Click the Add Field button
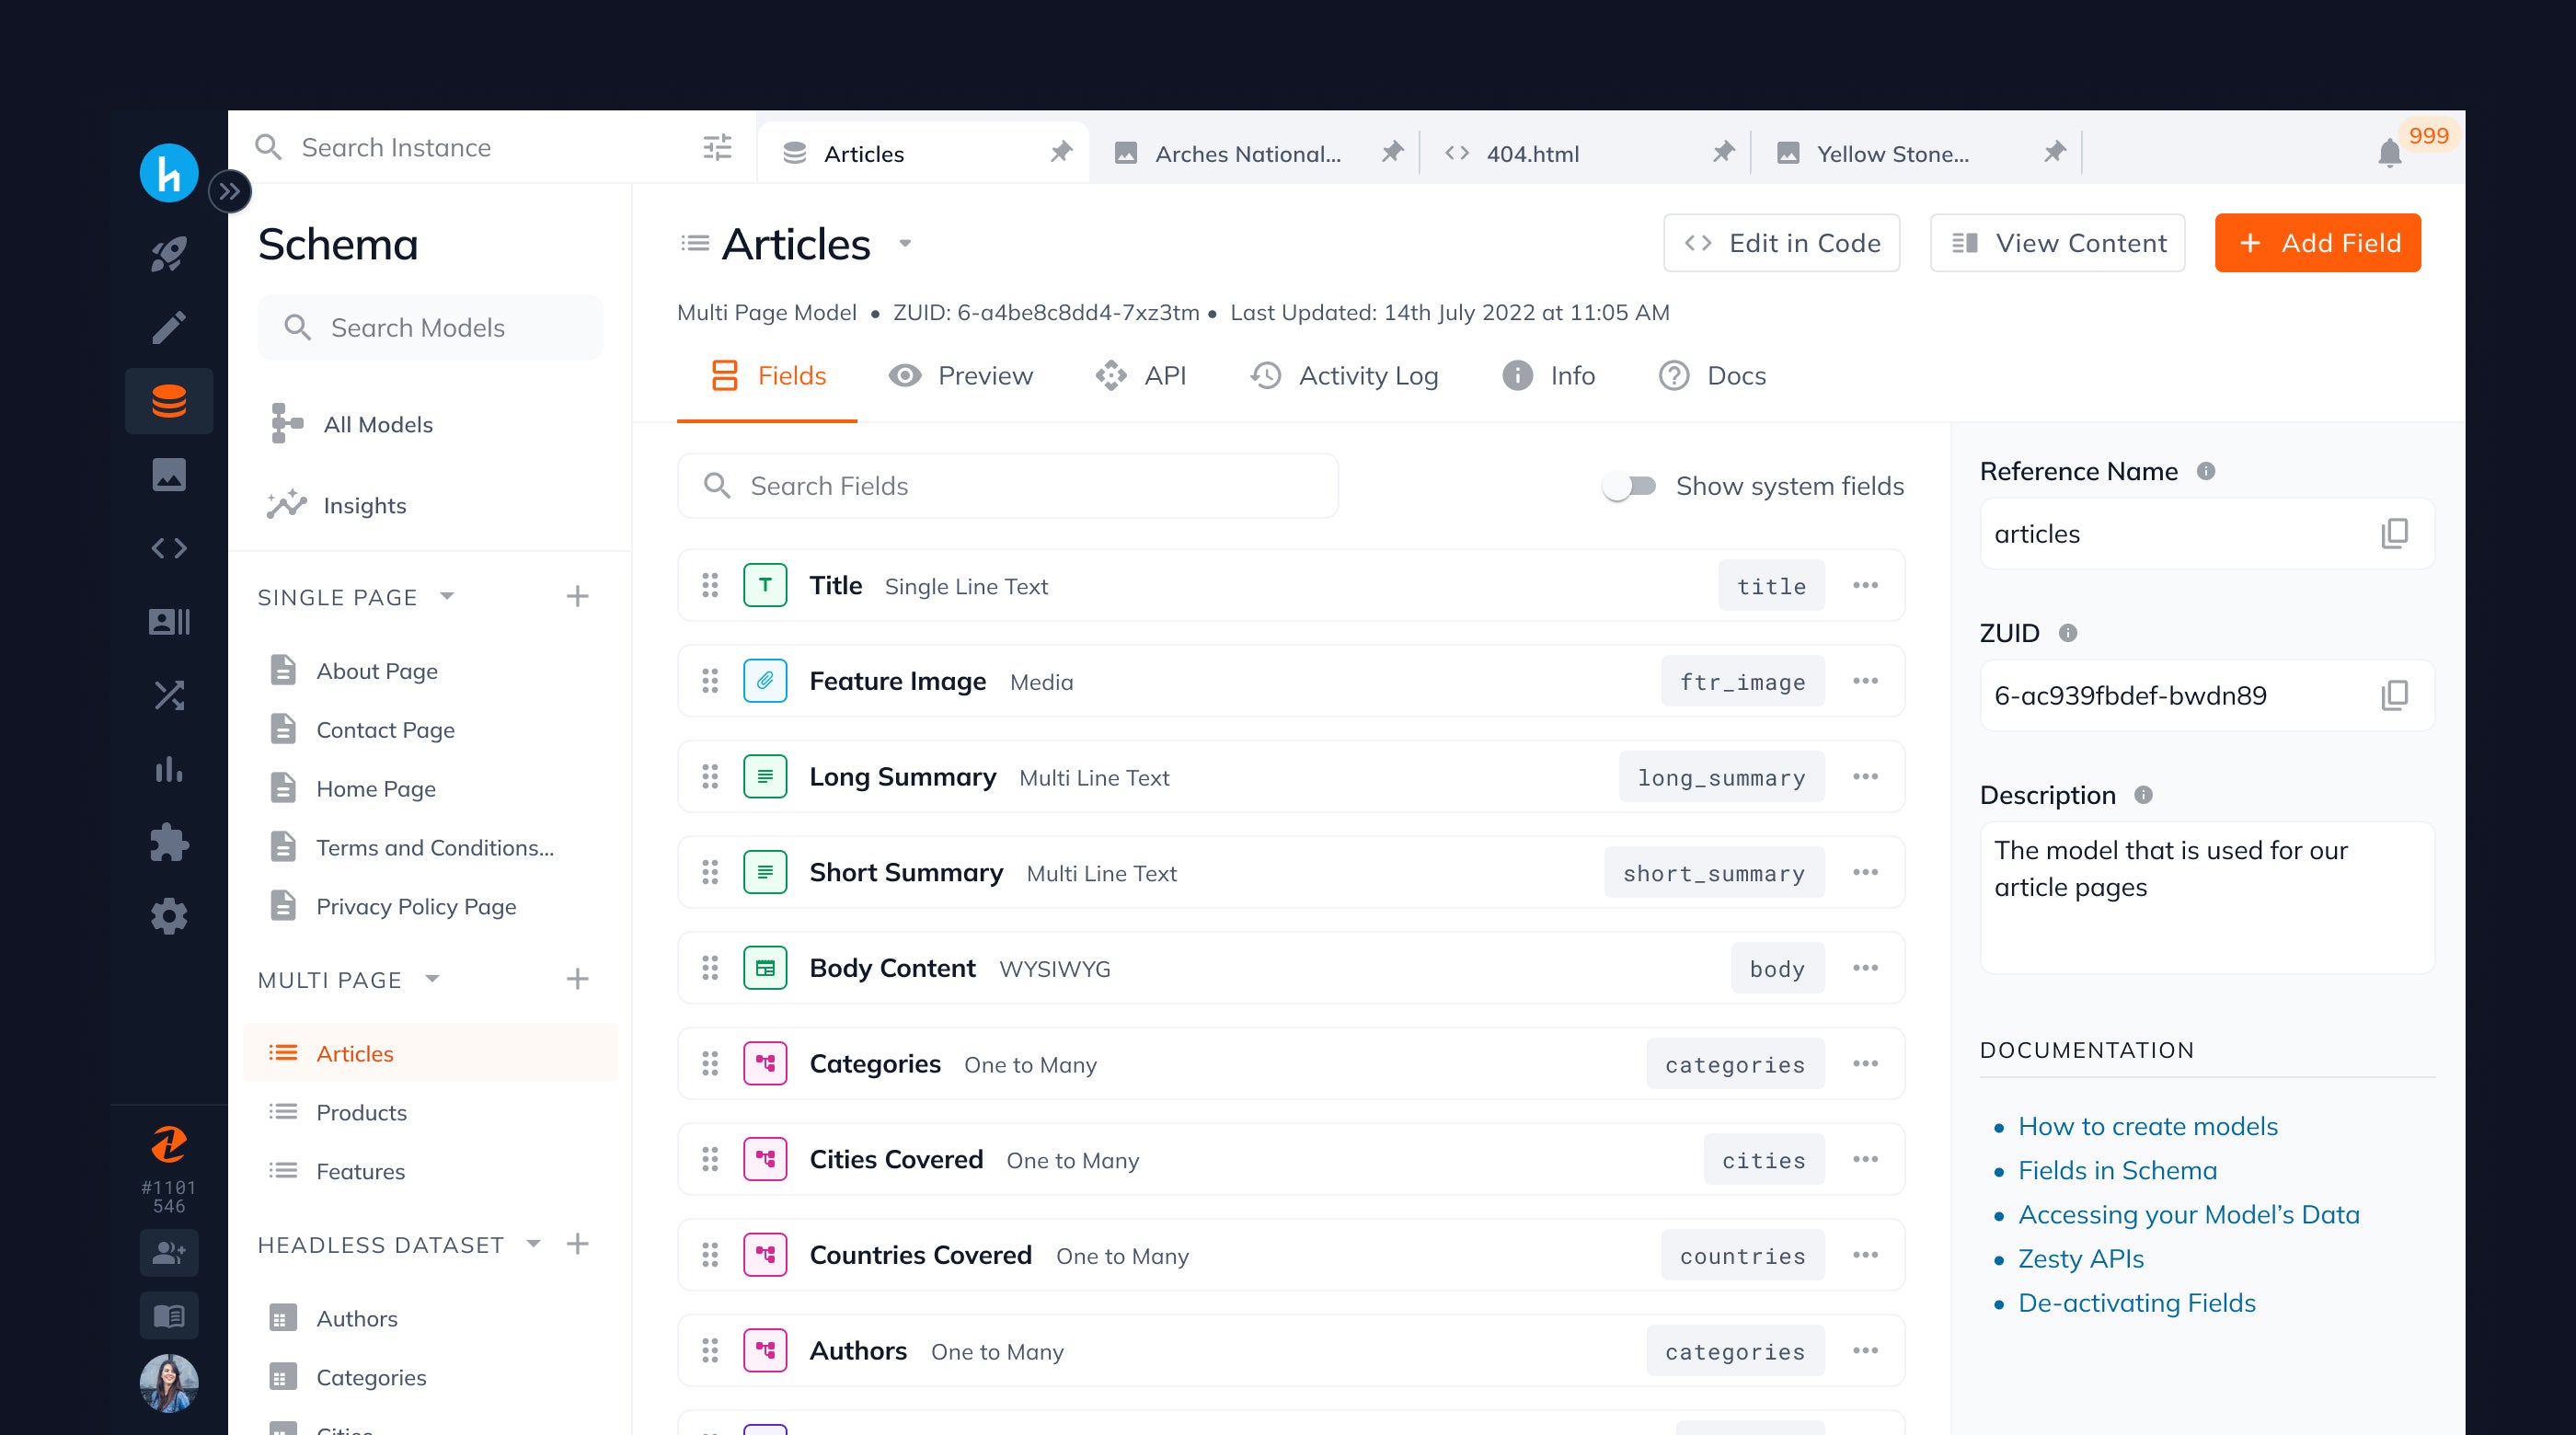This screenshot has height=1435, width=2576. [x=2320, y=242]
